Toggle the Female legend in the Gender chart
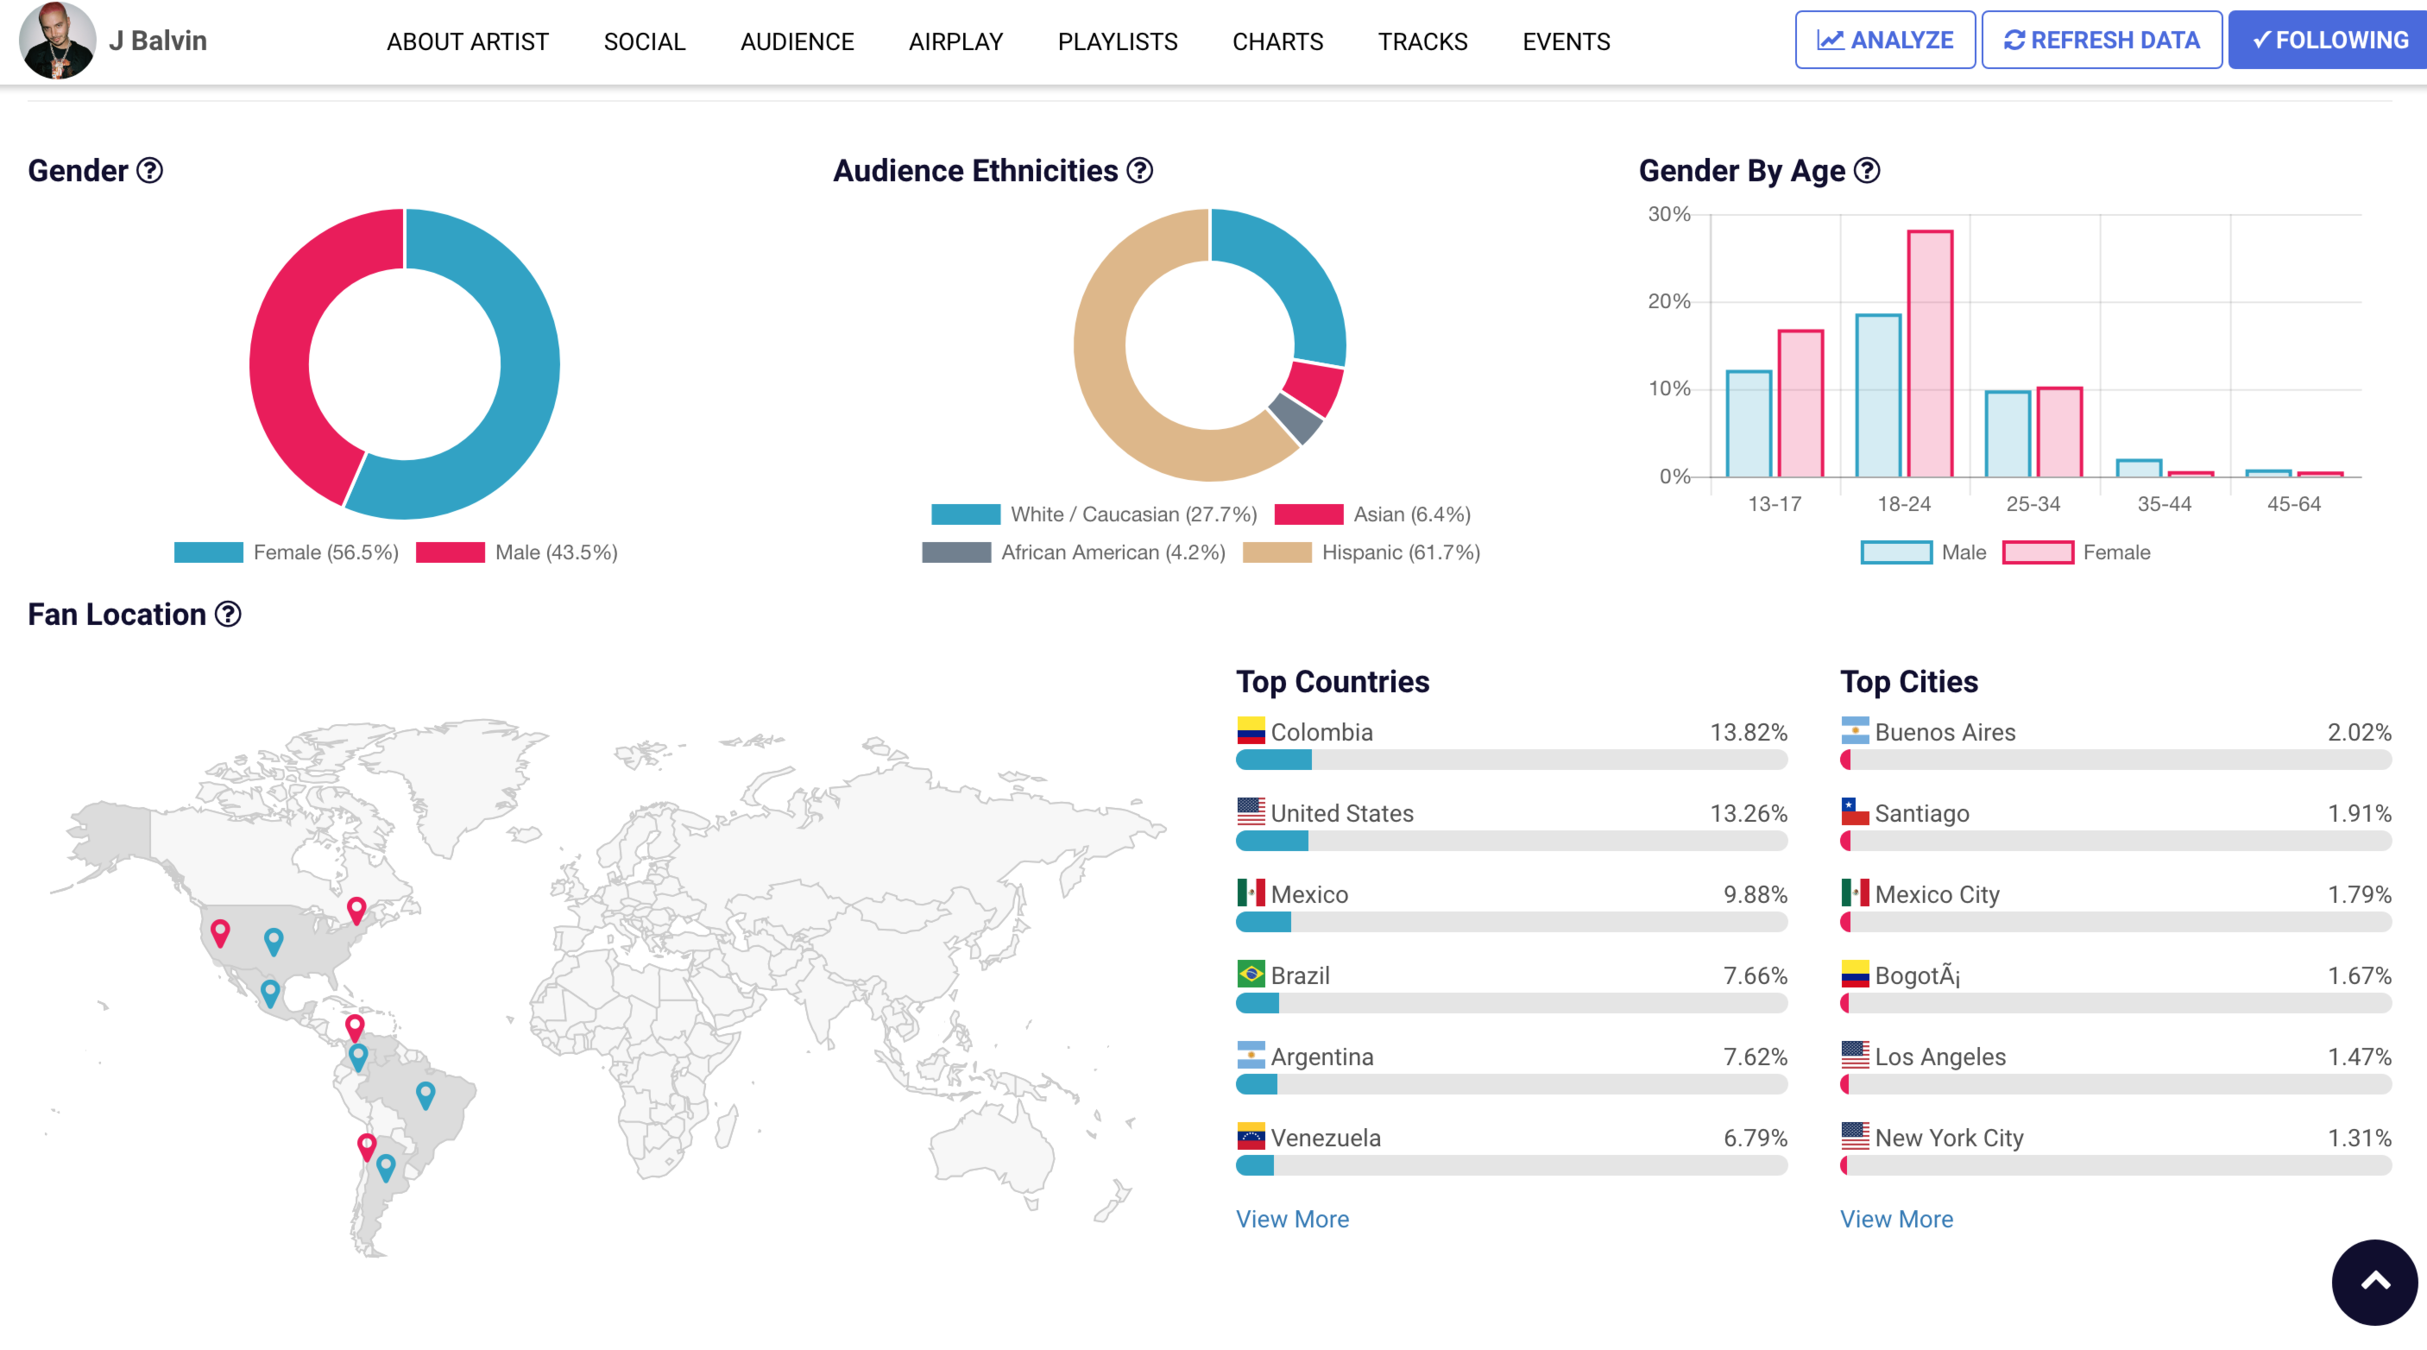 [x=285, y=551]
